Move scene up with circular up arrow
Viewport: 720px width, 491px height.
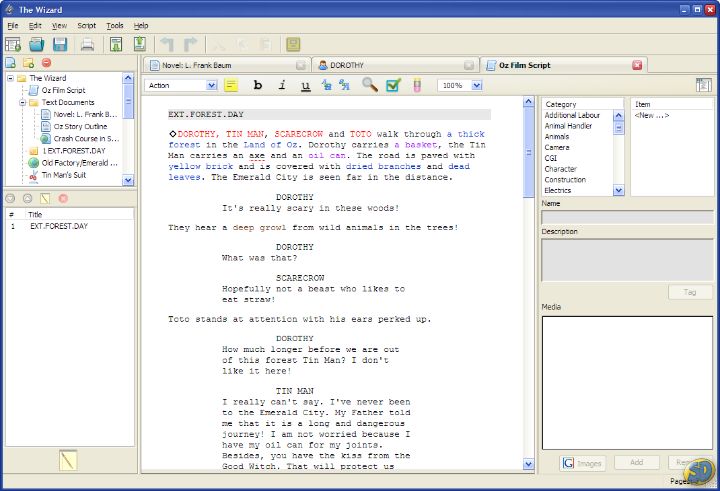[x=28, y=198]
